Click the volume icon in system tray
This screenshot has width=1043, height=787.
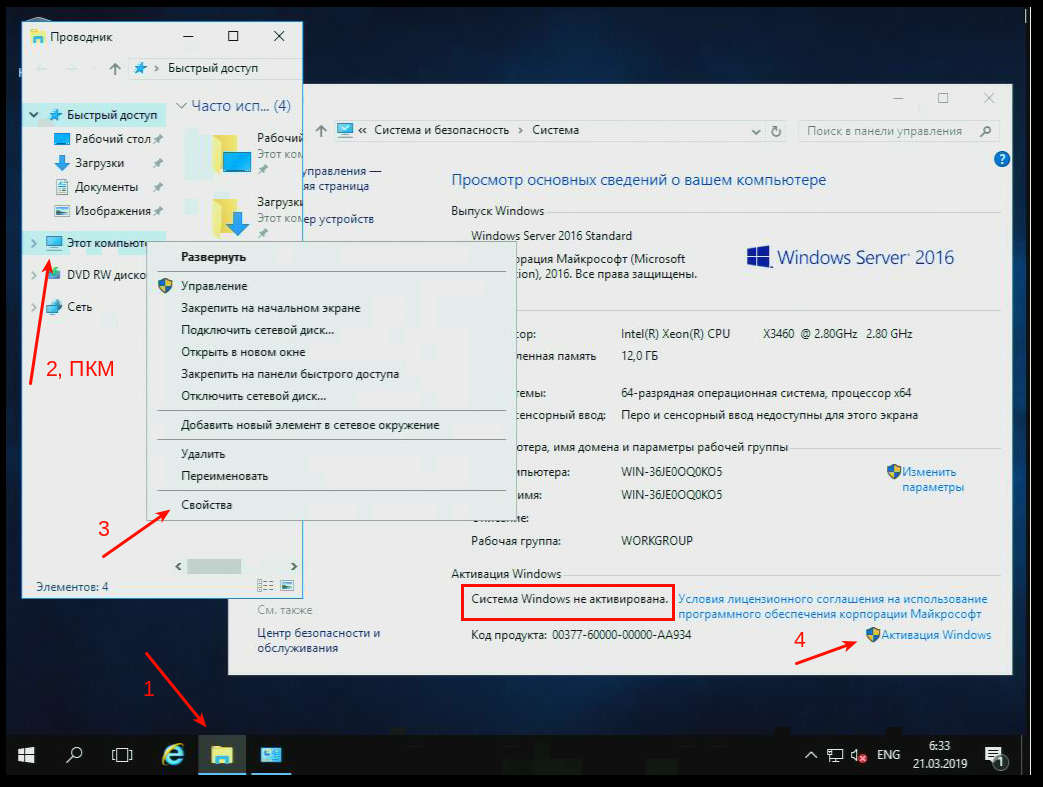[x=857, y=755]
